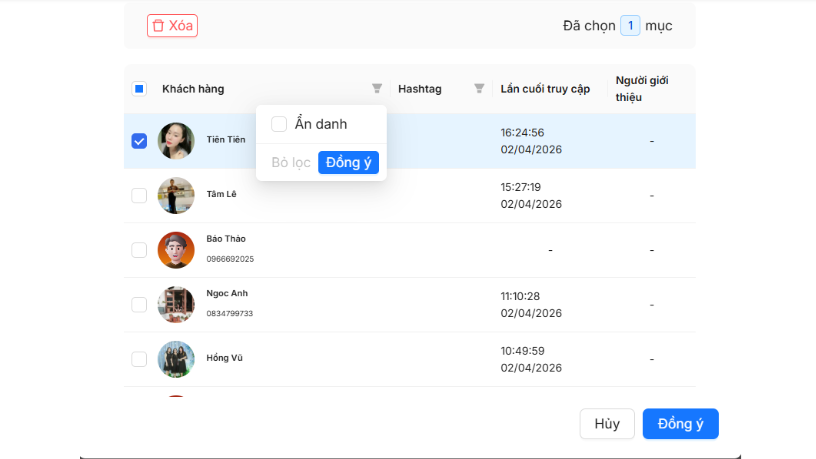Check the Bảo Thảo row checkbox
816x459 pixels.
[x=139, y=250]
